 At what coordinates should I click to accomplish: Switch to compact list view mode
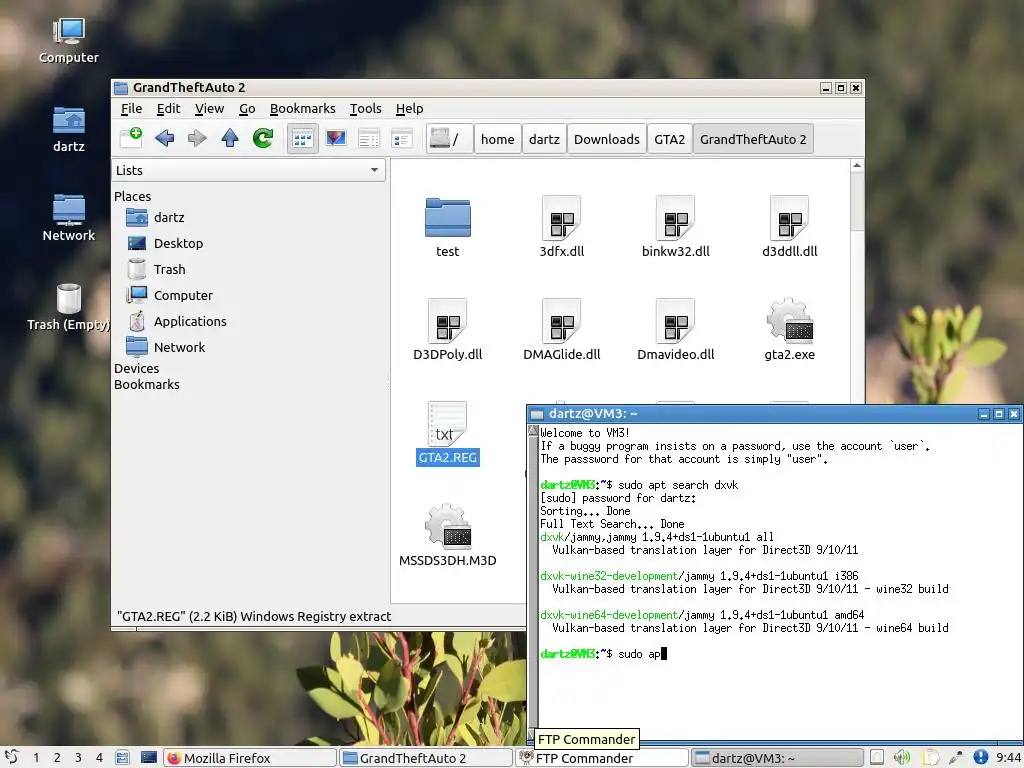[x=368, y=138]
